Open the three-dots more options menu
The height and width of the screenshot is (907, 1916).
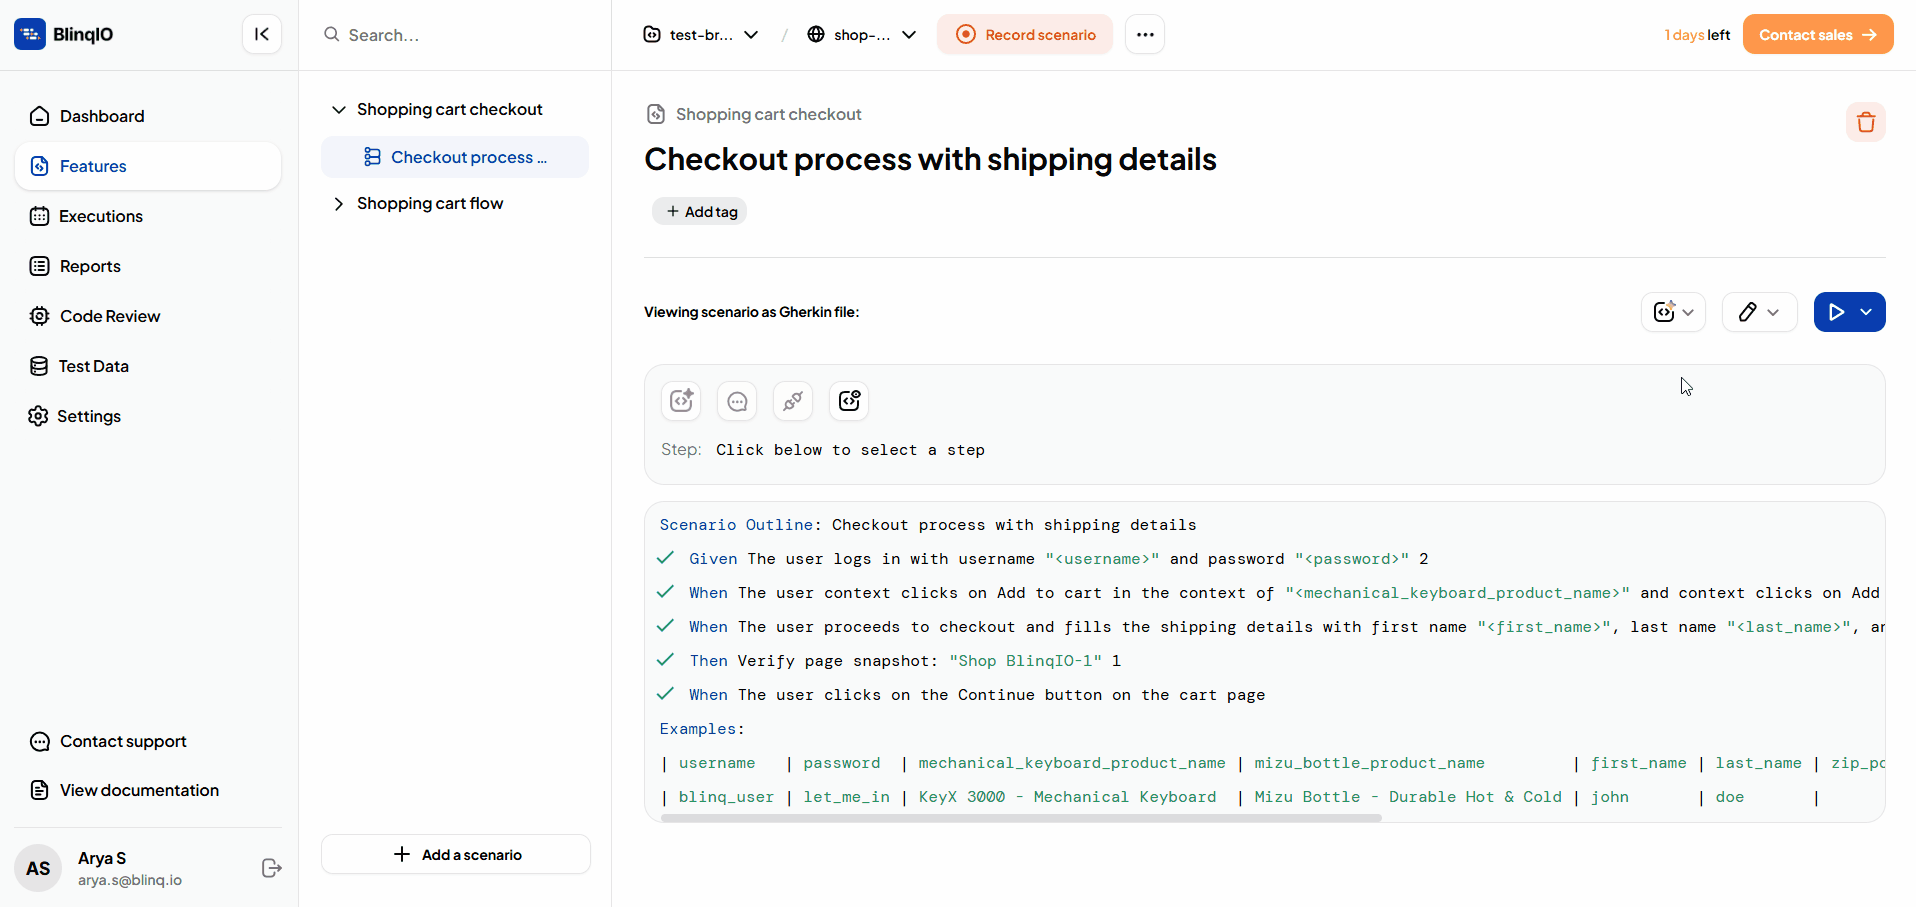tap(1145, 34)
